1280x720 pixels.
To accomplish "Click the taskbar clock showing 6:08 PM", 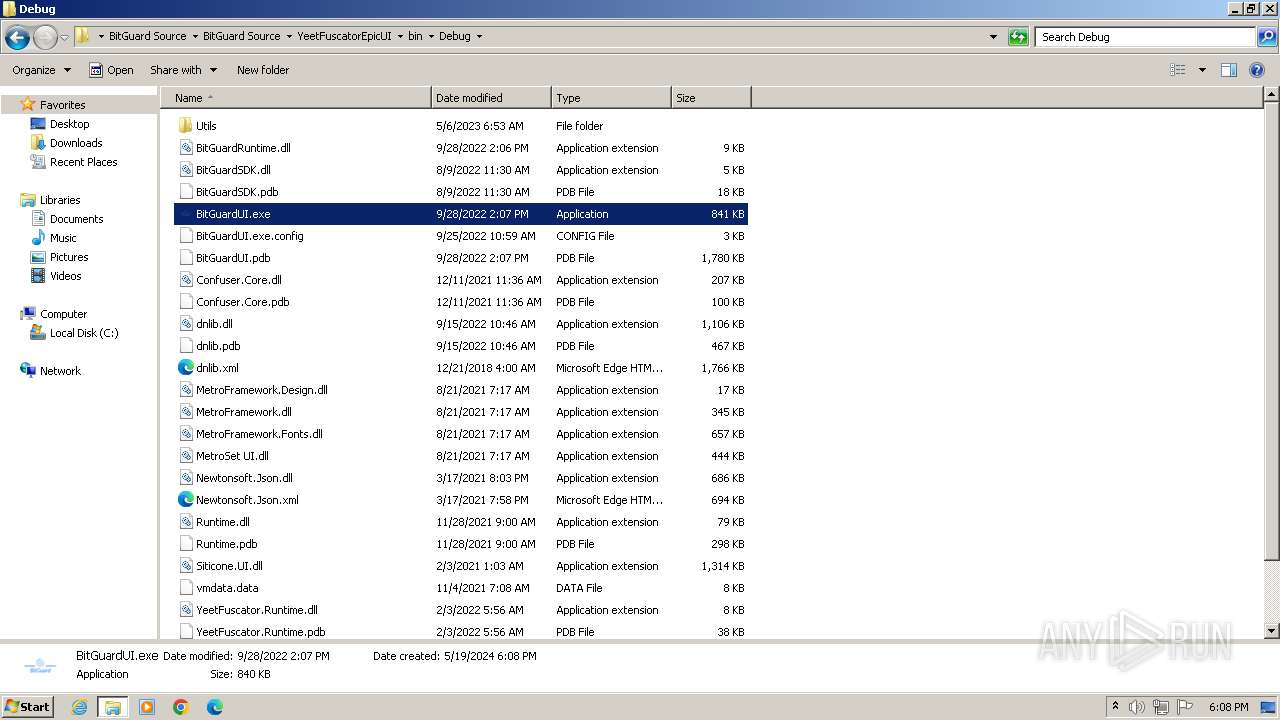I will click(1228, 707).
